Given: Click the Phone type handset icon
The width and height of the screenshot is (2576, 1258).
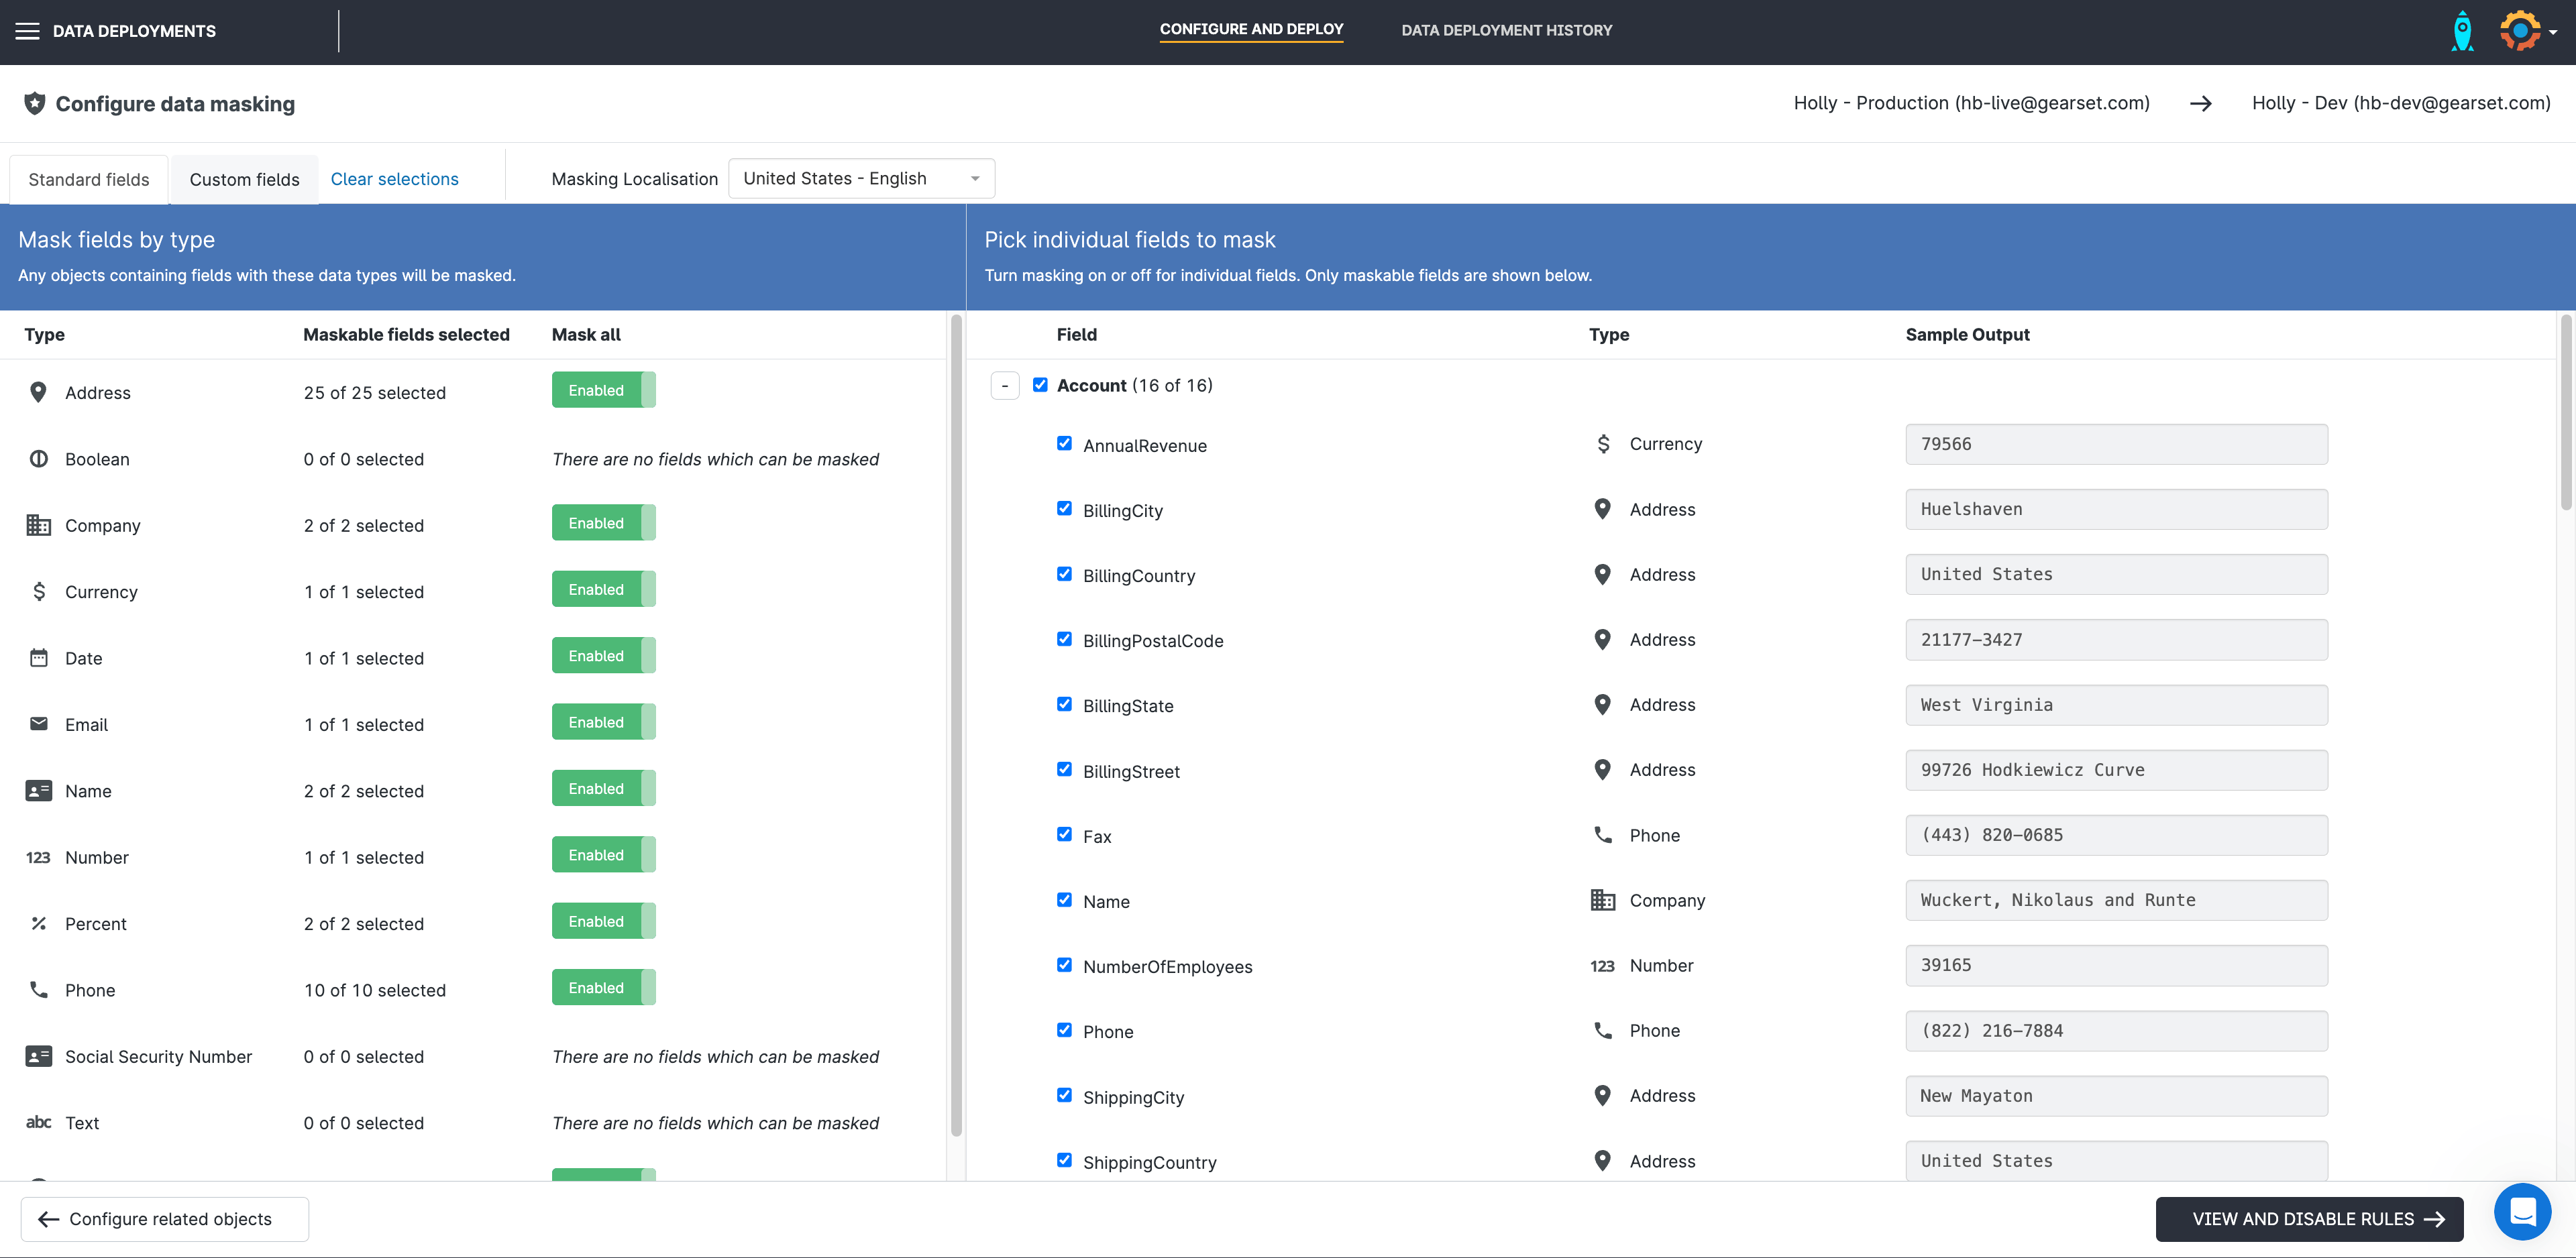Looking at the screenshot, I should [x=38, y=990].
